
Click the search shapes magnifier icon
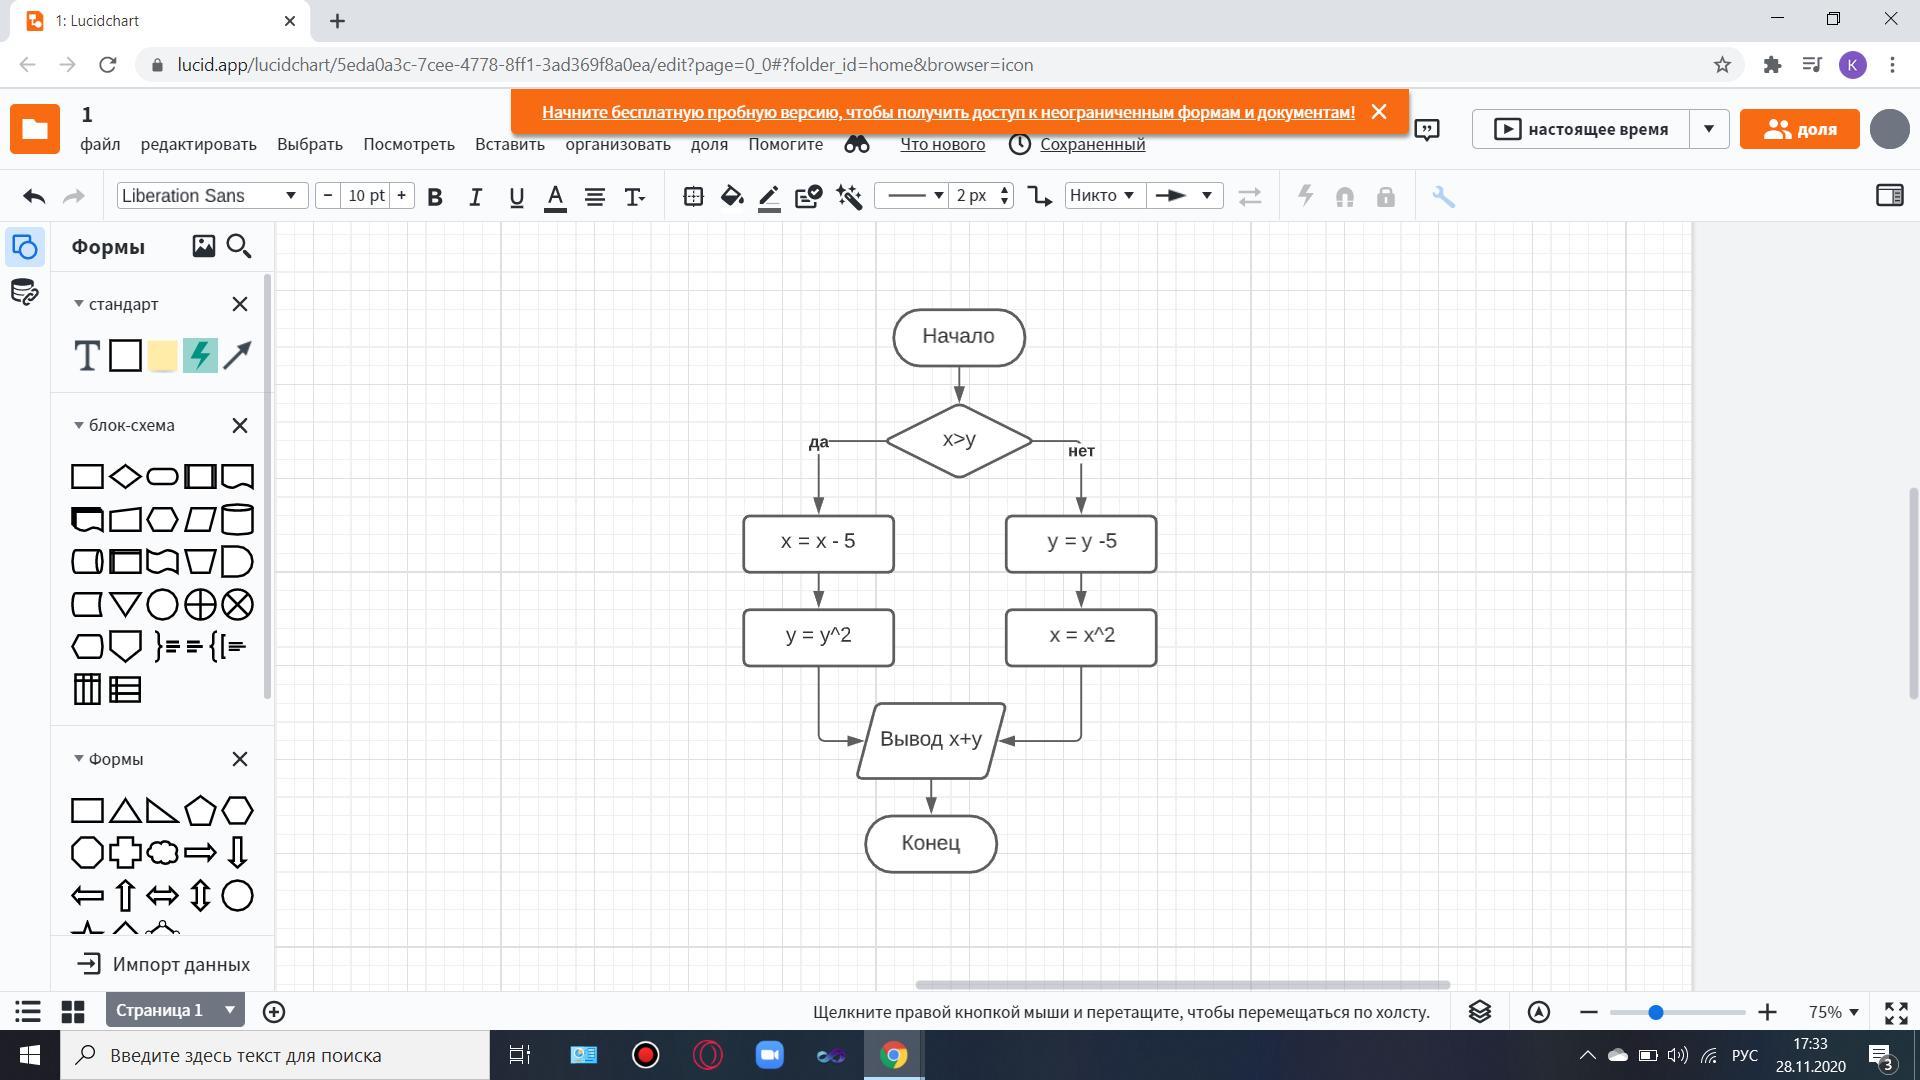click(239, 246)
